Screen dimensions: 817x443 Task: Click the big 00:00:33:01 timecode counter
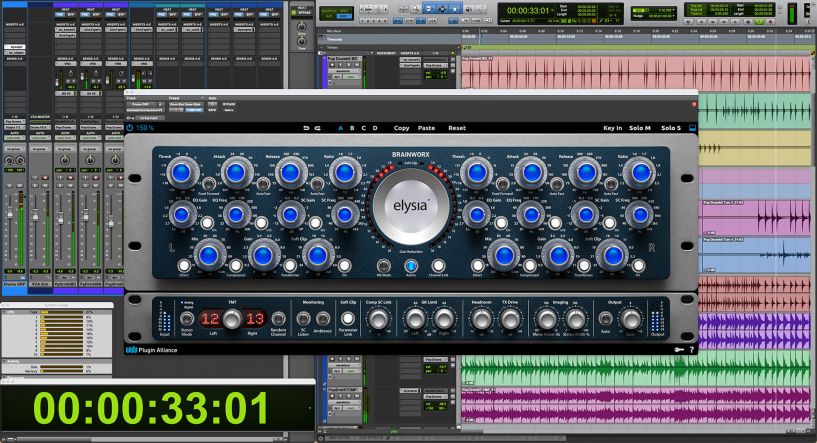pyautogui.click(x=151, y=408)
